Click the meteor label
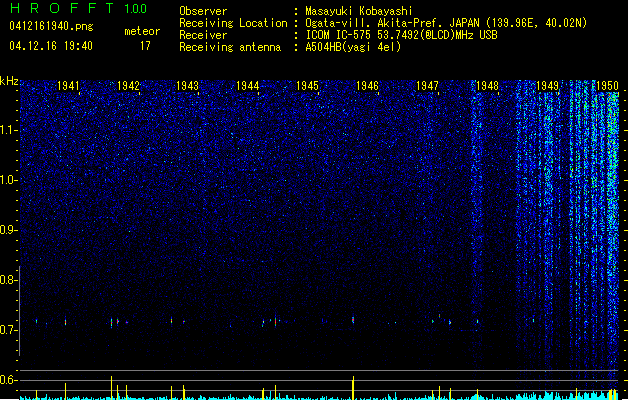Viewport: 629px width, 400px height. pos(142,31)
